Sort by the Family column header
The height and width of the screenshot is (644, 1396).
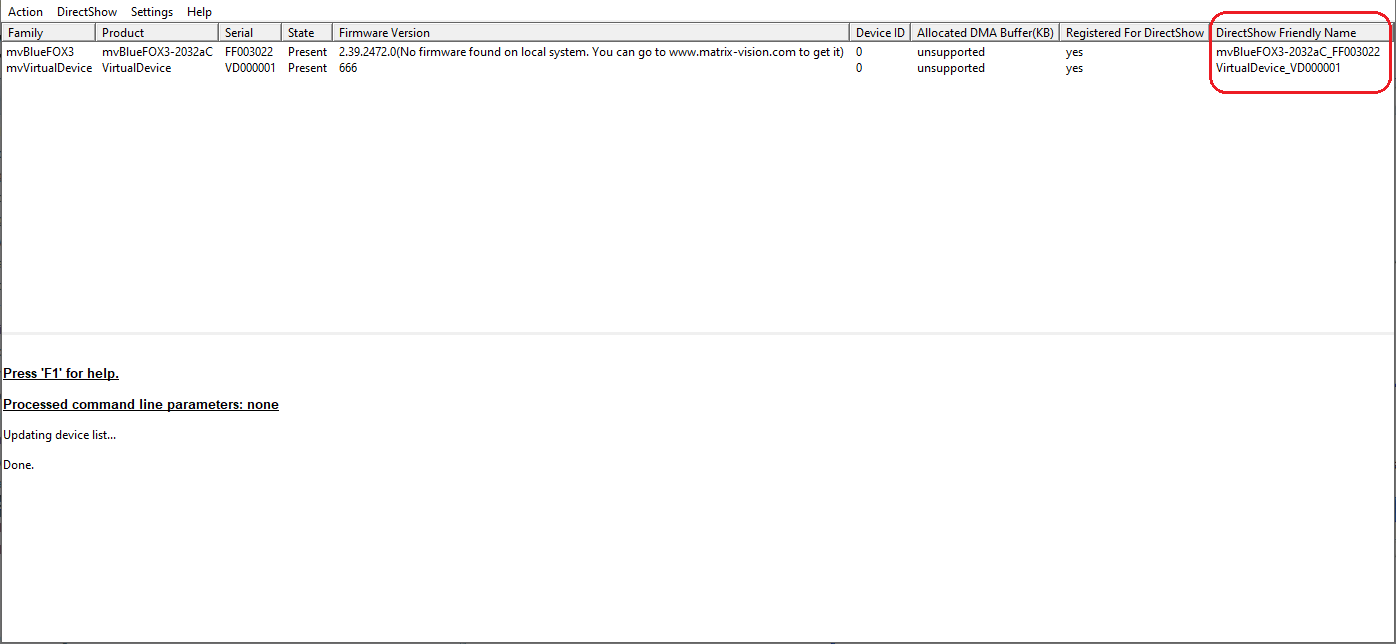(x=48, y=33)
